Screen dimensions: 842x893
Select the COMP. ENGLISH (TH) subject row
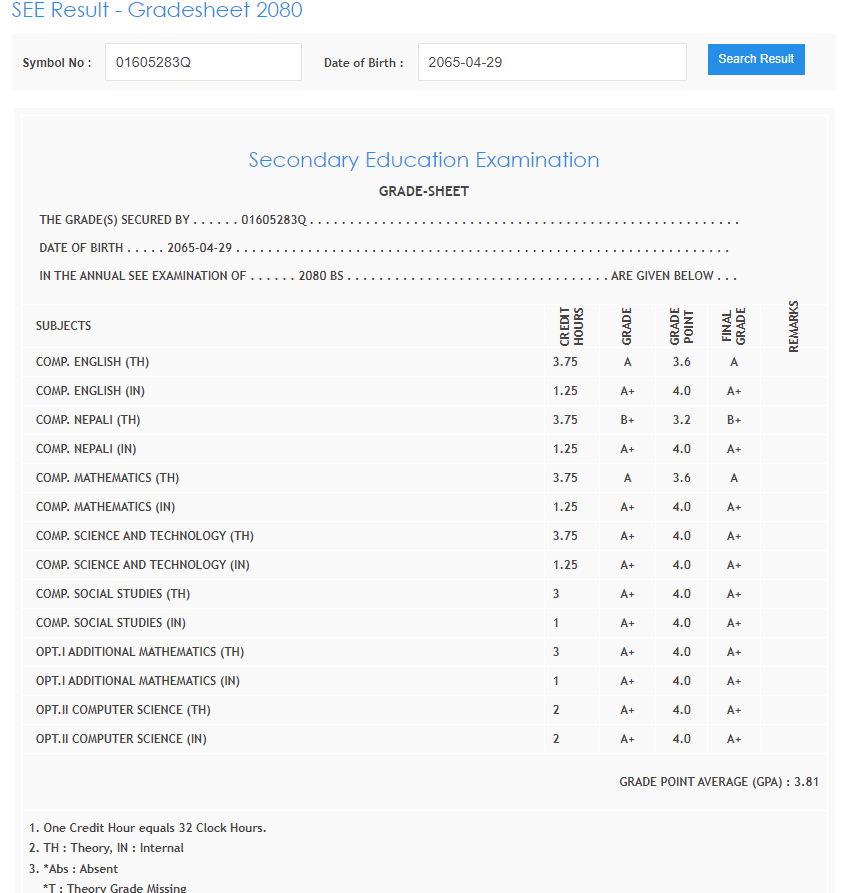(x=92, y=362)
